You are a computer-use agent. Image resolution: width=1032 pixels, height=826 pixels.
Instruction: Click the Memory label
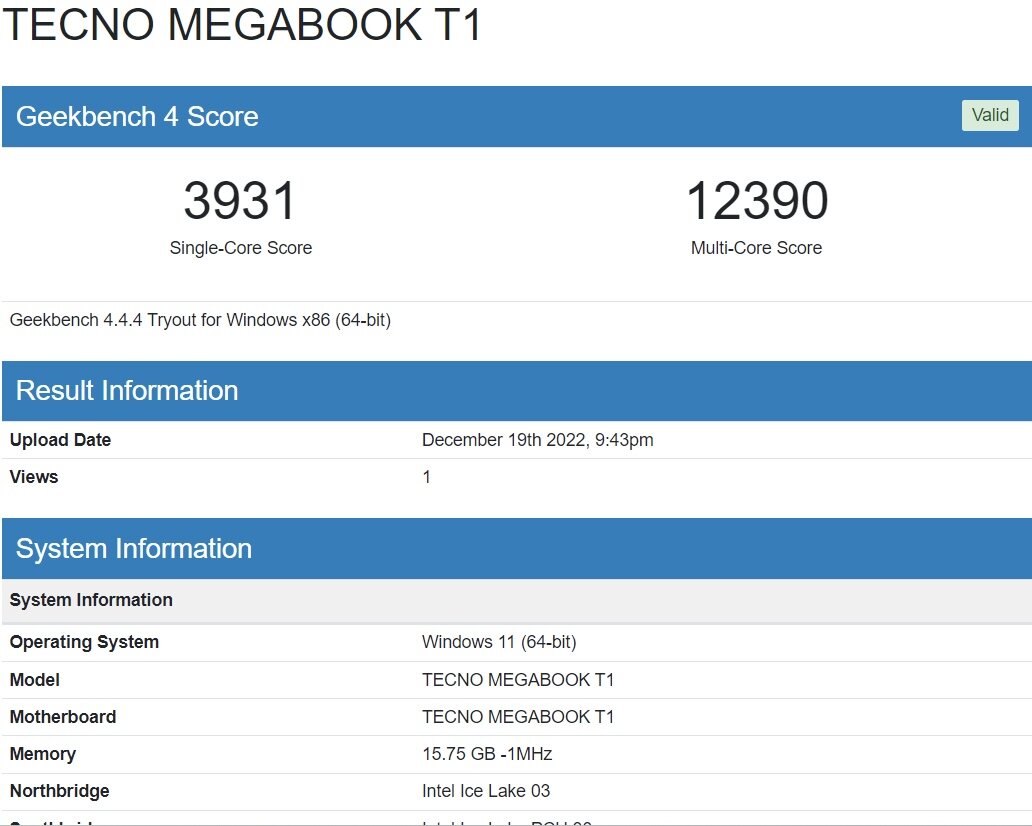pos(43,754)
